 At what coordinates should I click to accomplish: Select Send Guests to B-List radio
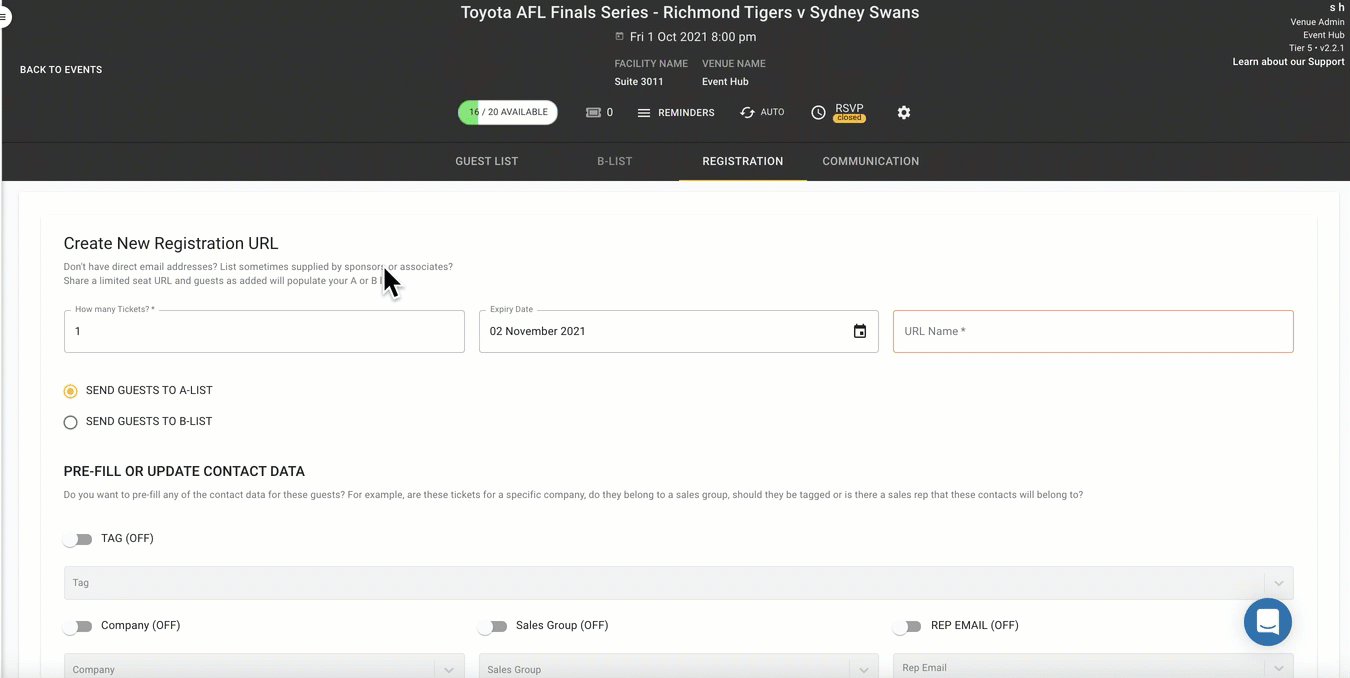click(x=70, y=422)
